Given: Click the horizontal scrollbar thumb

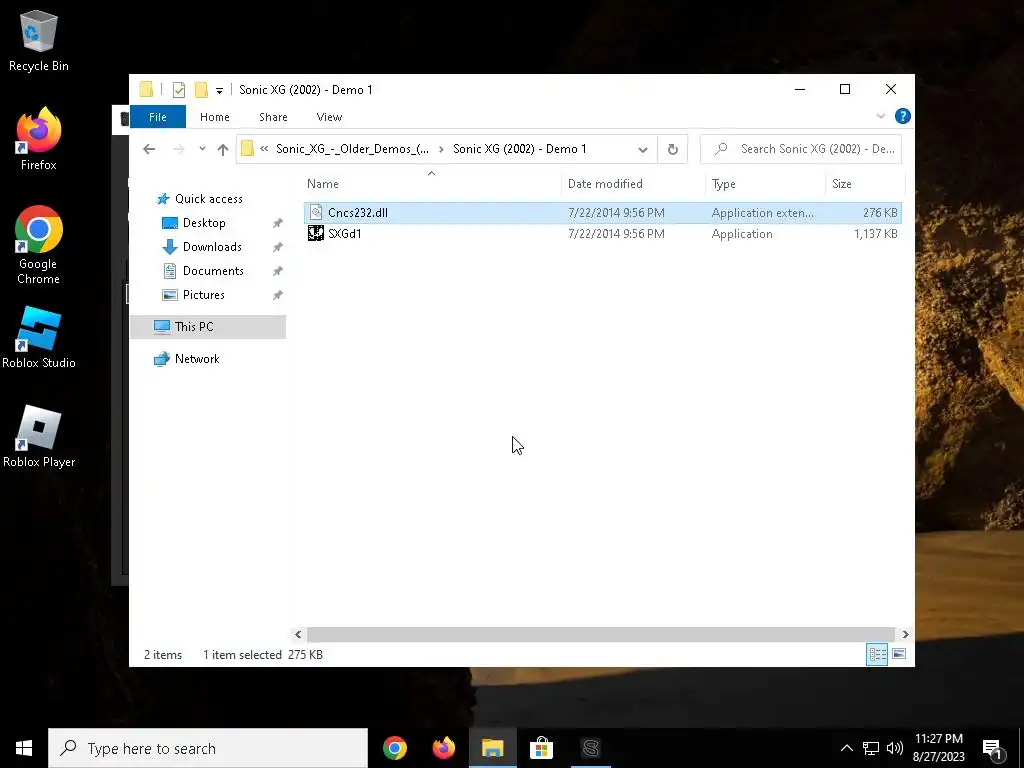Looking at the screenshot, I should tap(600, 634).
